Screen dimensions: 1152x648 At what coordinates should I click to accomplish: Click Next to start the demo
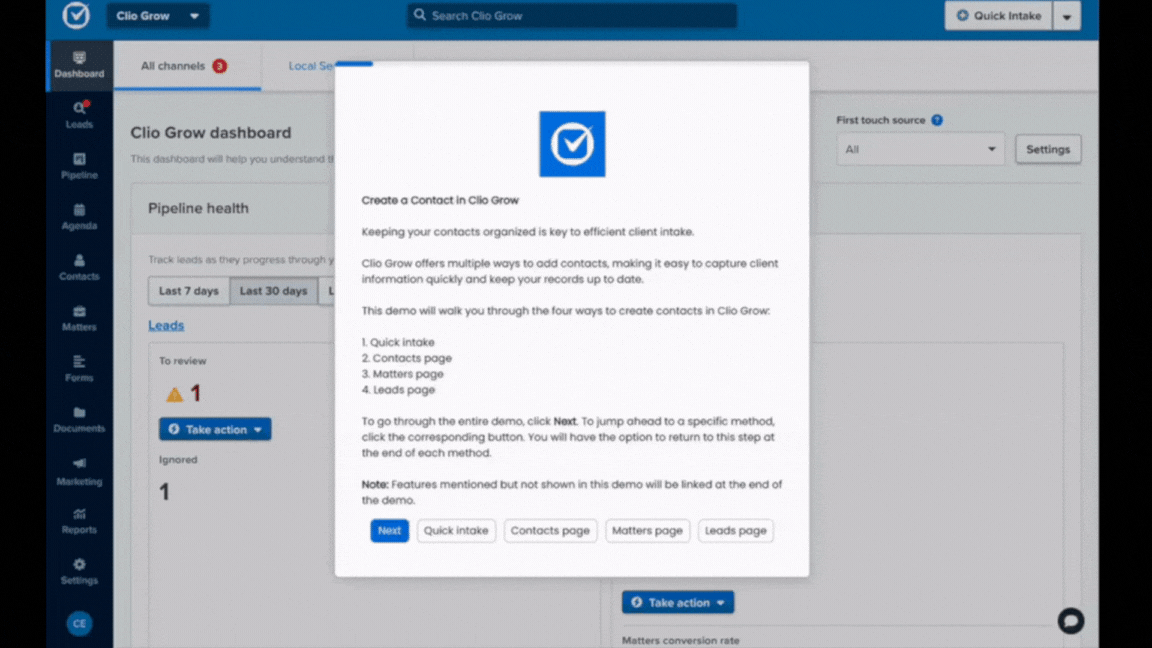[389, 530]
